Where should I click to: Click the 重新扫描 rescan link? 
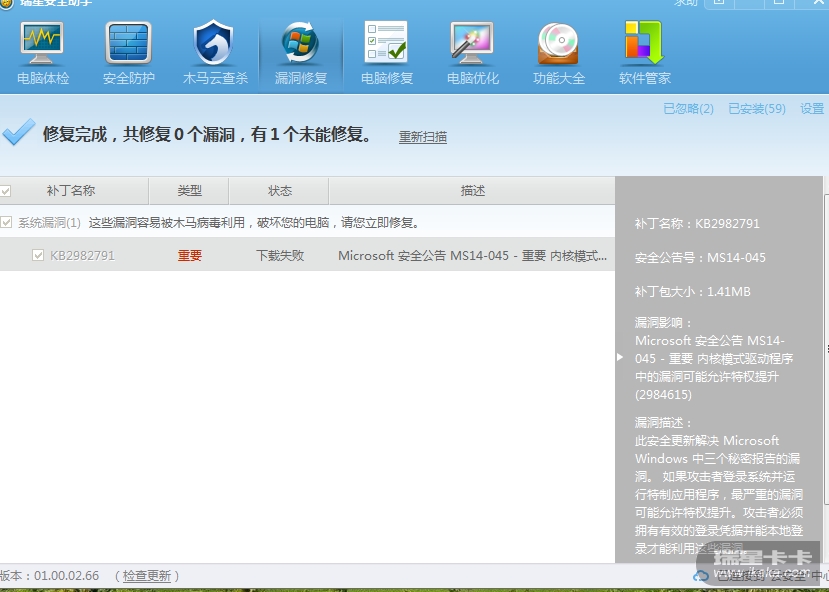[422, 137]
